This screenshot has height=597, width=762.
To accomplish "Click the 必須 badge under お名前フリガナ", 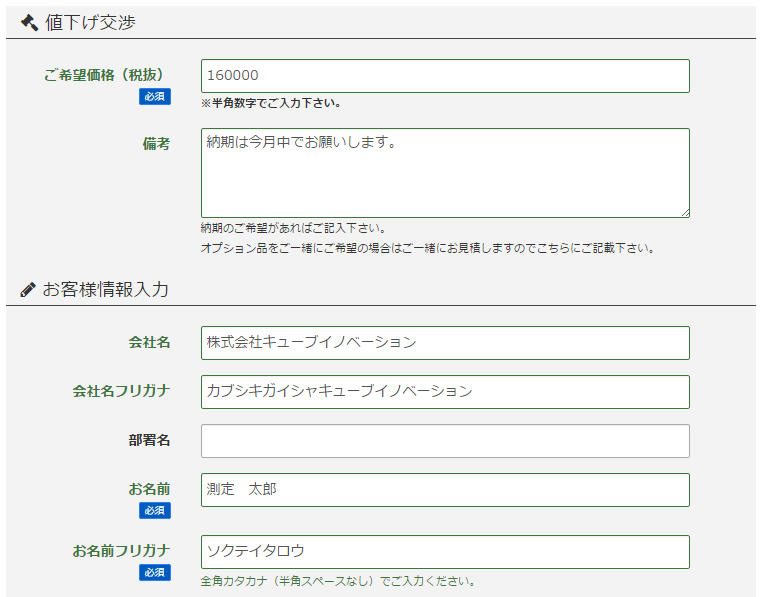I will pos(155,572).
